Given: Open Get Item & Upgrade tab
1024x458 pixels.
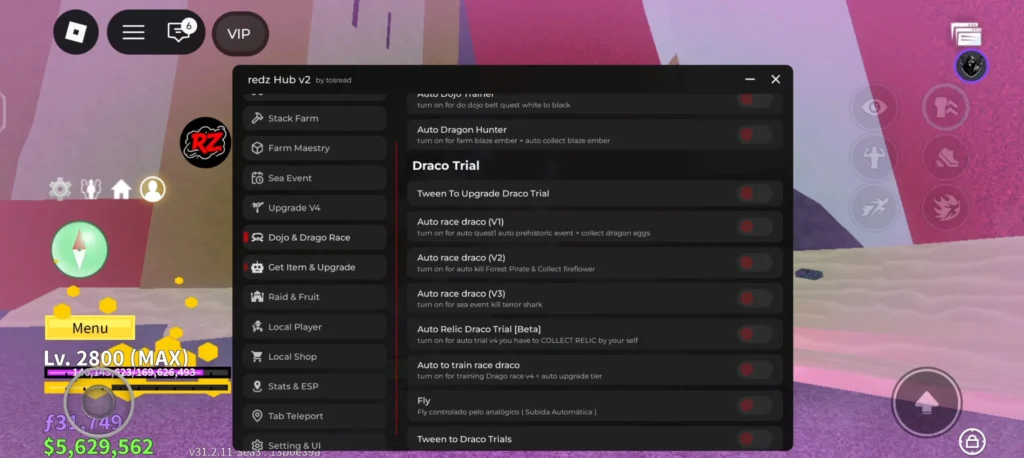Looking at the screenshot, I should point(315,267).
